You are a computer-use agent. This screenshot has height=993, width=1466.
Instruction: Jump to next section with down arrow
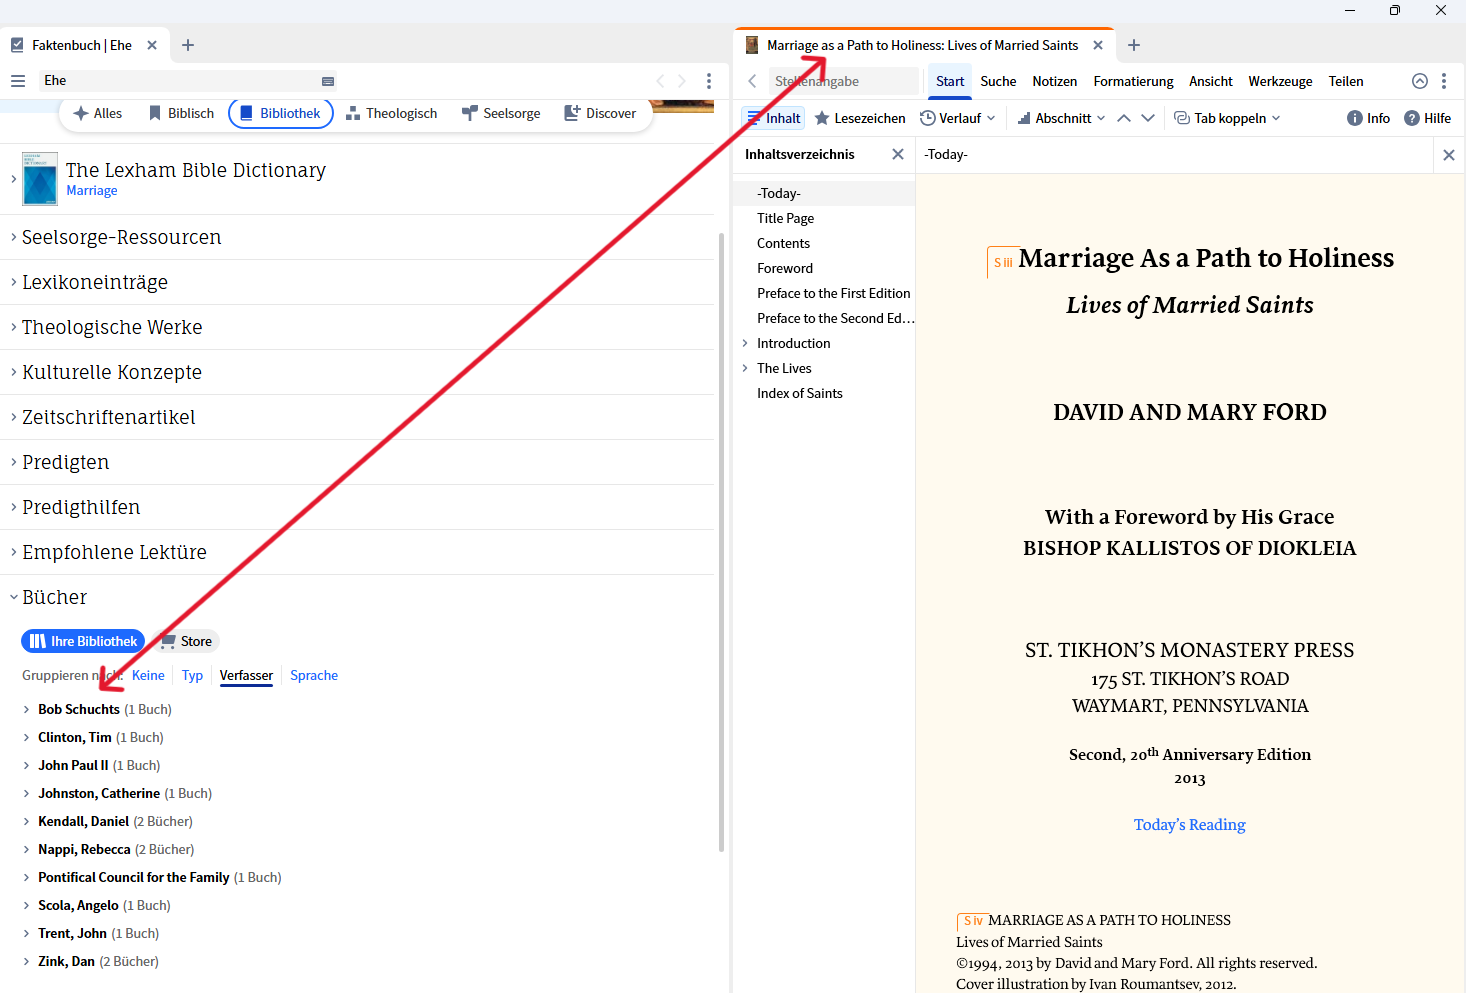pos(1148,118)
